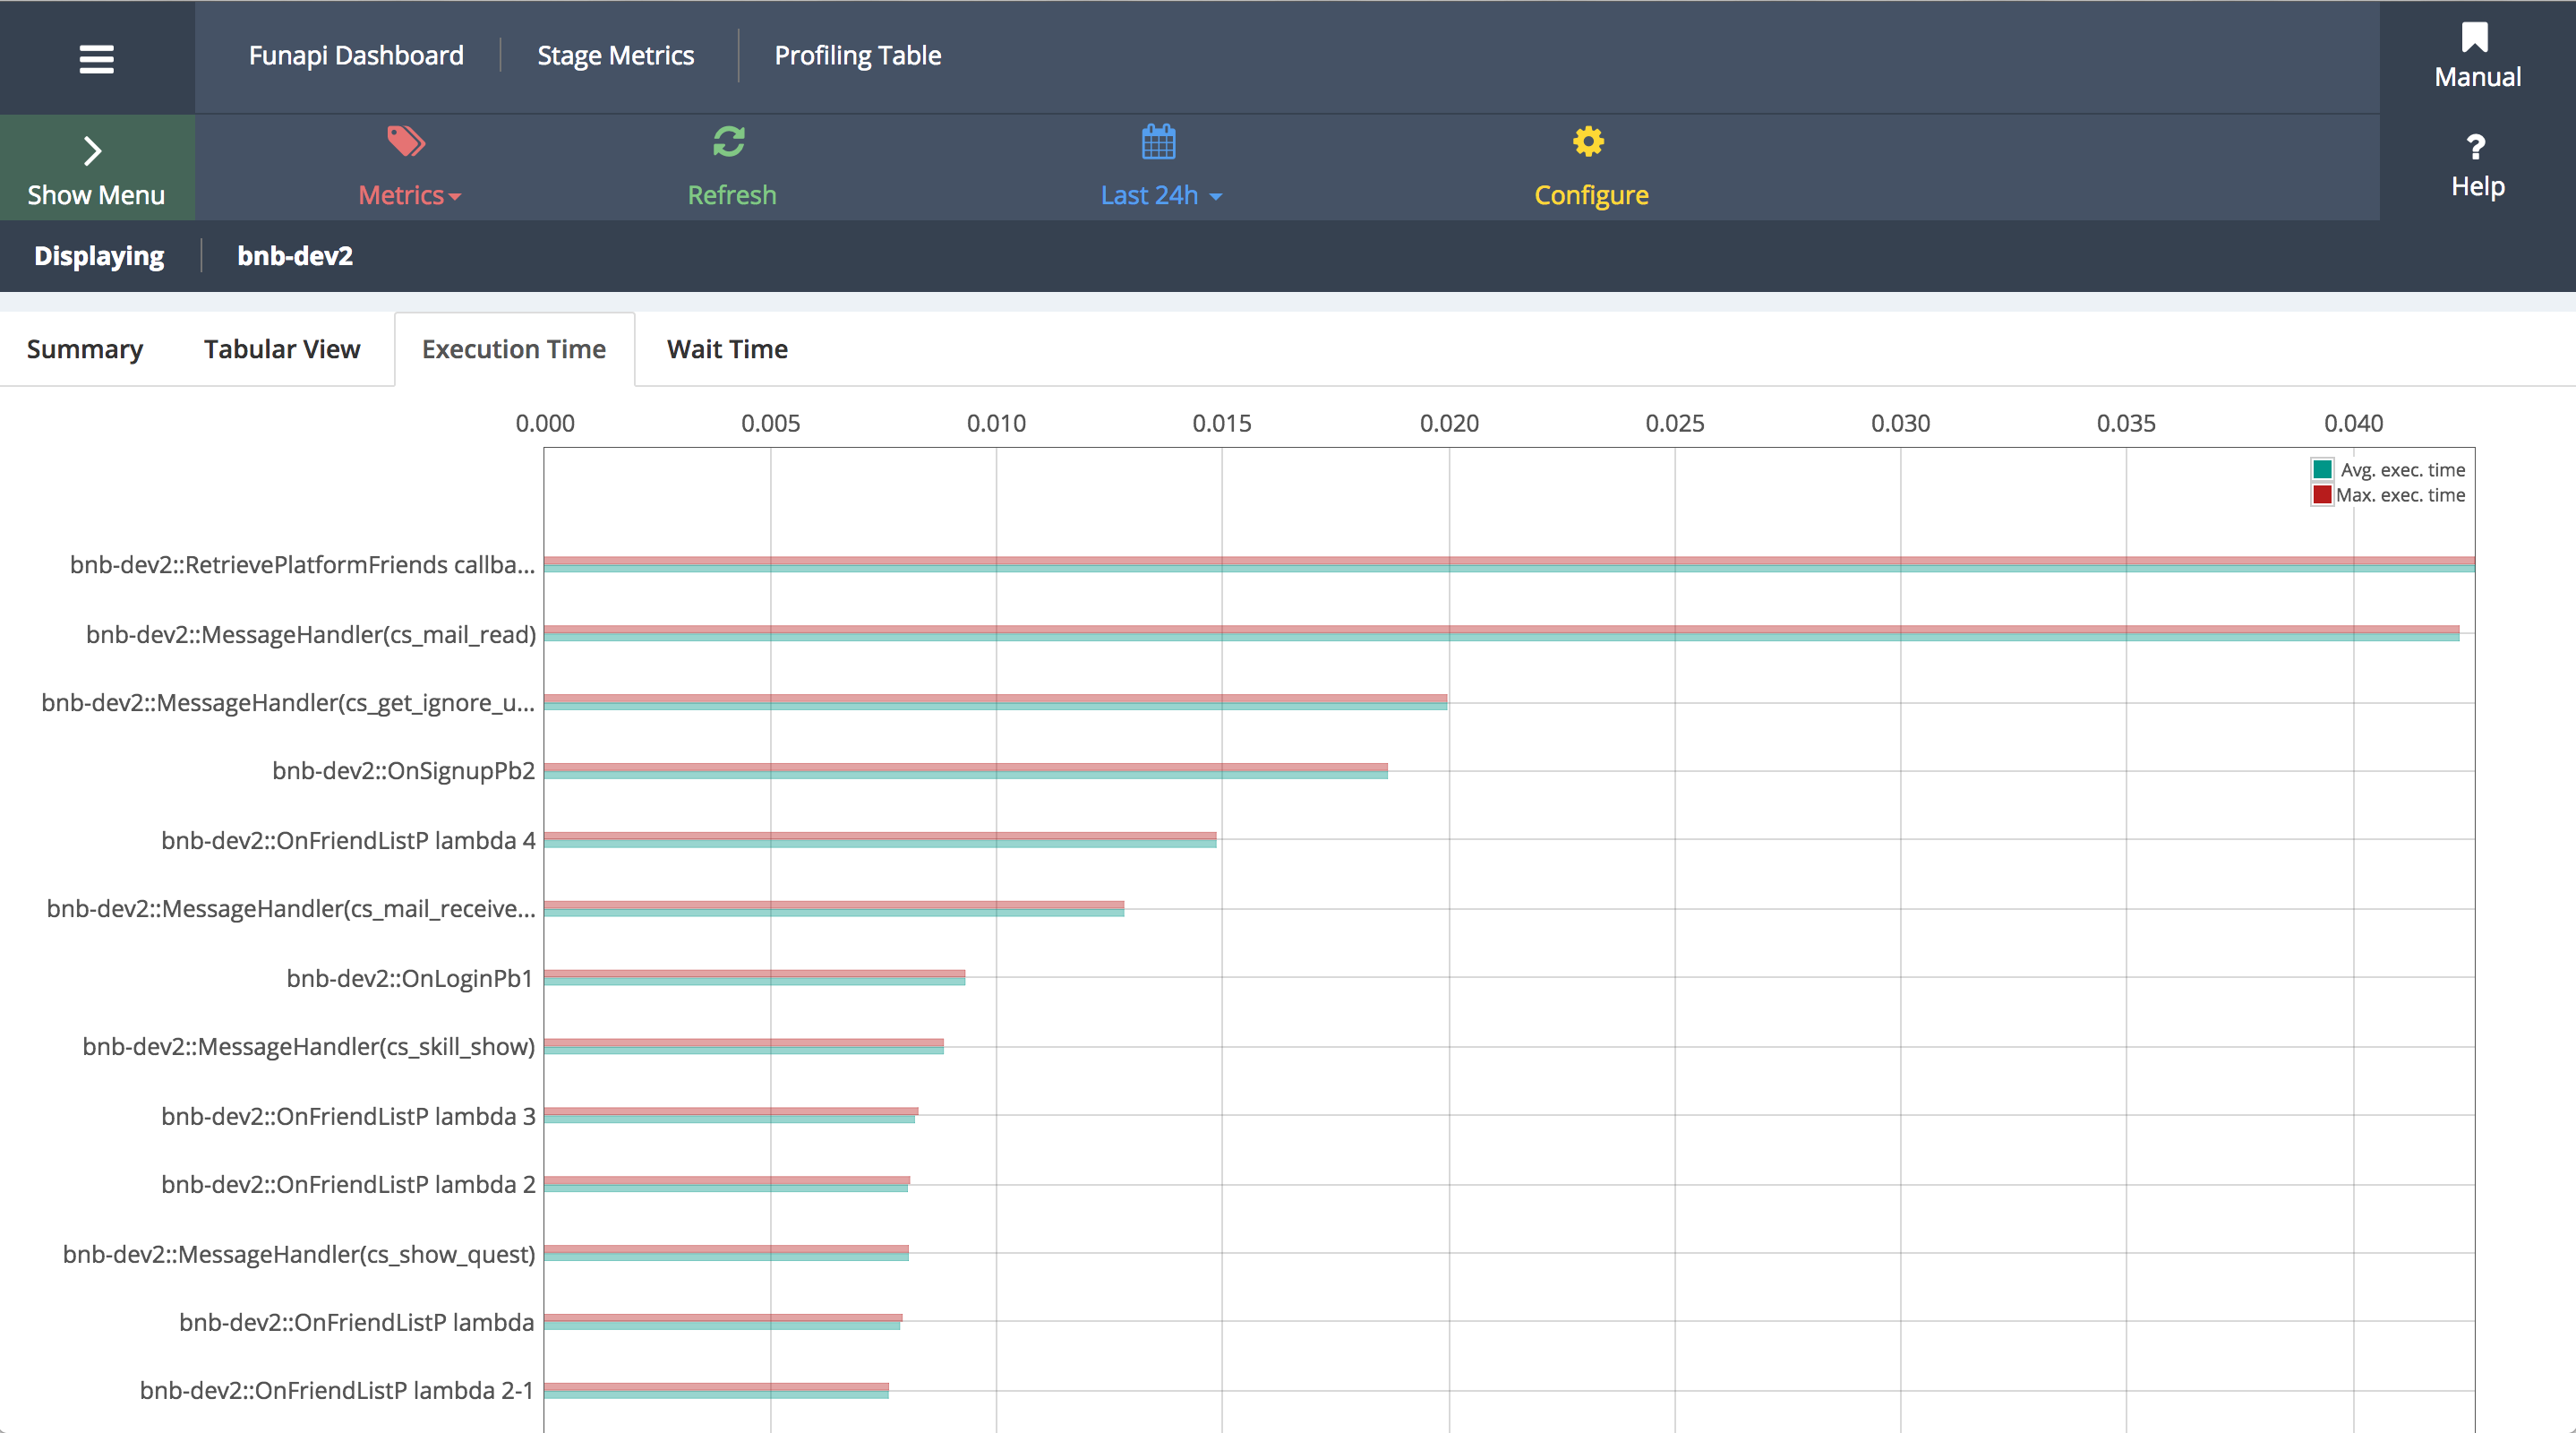Image resolution: width=2576 pixels, height=1433 pixels.
Task: Click the green Refresh arrows icon
Action: pos(729,142)
